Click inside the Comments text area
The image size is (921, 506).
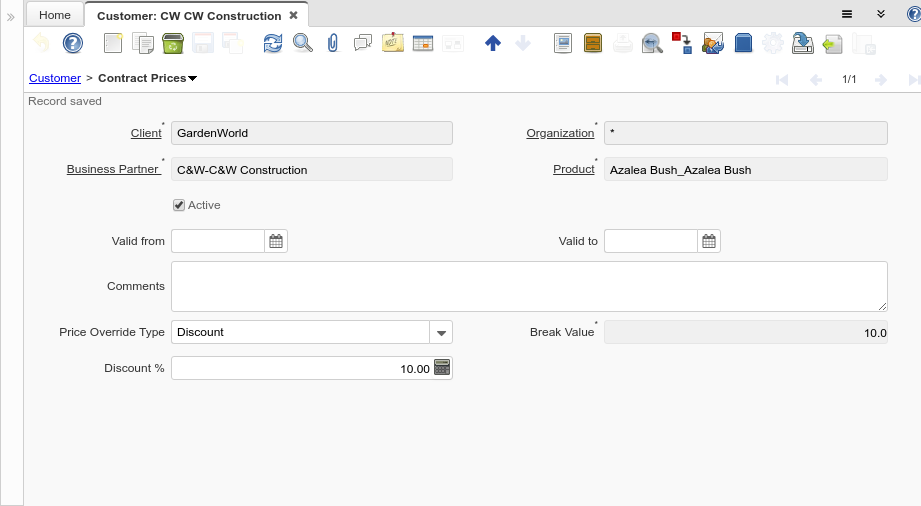pyautogui.click(x=529, y=286)
